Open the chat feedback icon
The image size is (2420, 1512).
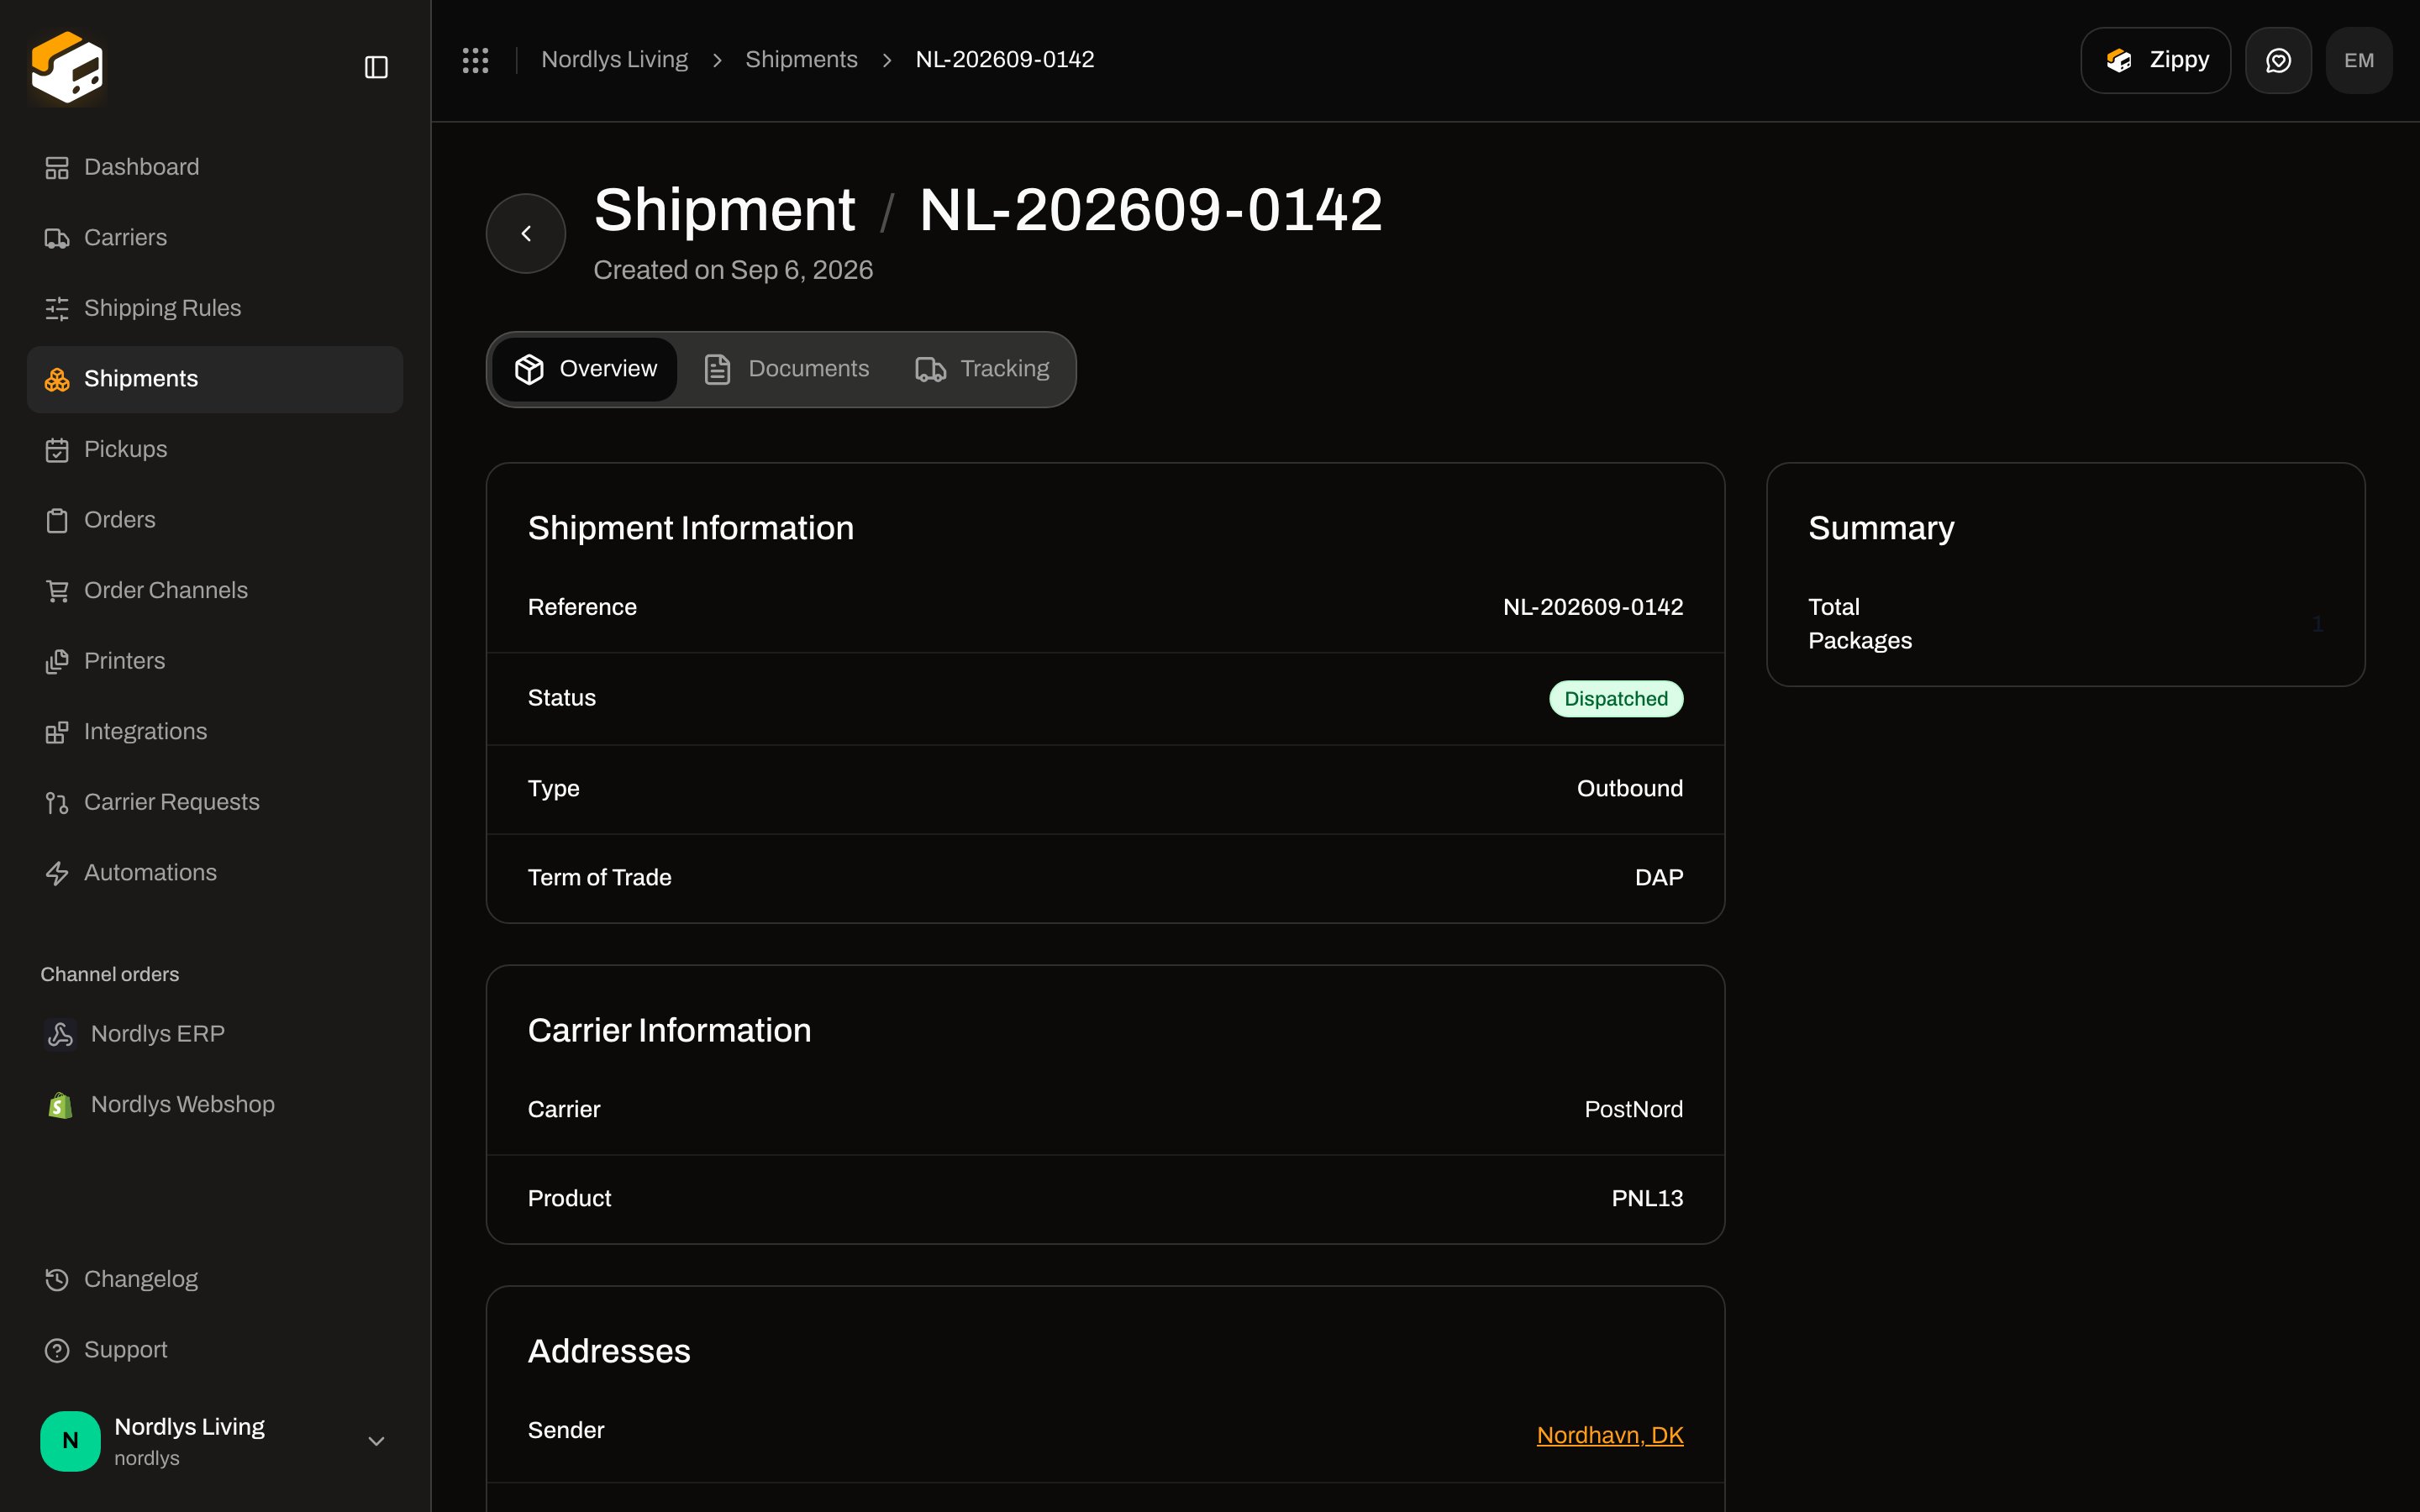[2278, 60]
